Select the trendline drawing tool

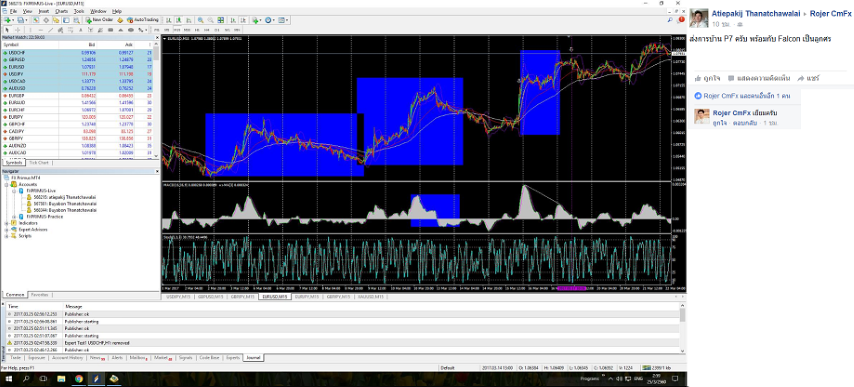coord(51,29)
